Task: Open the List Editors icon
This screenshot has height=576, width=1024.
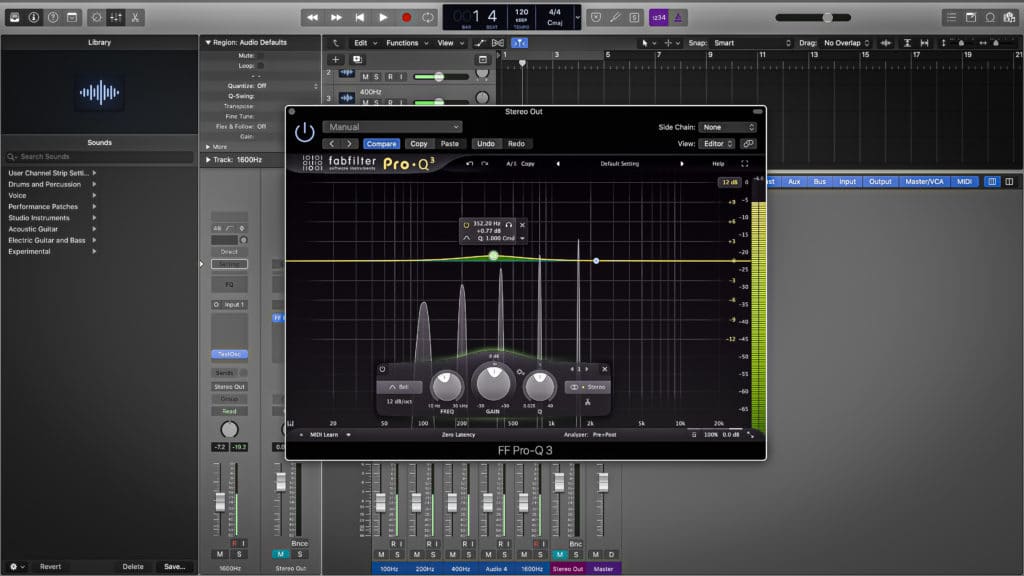Action: click(952, 18)
